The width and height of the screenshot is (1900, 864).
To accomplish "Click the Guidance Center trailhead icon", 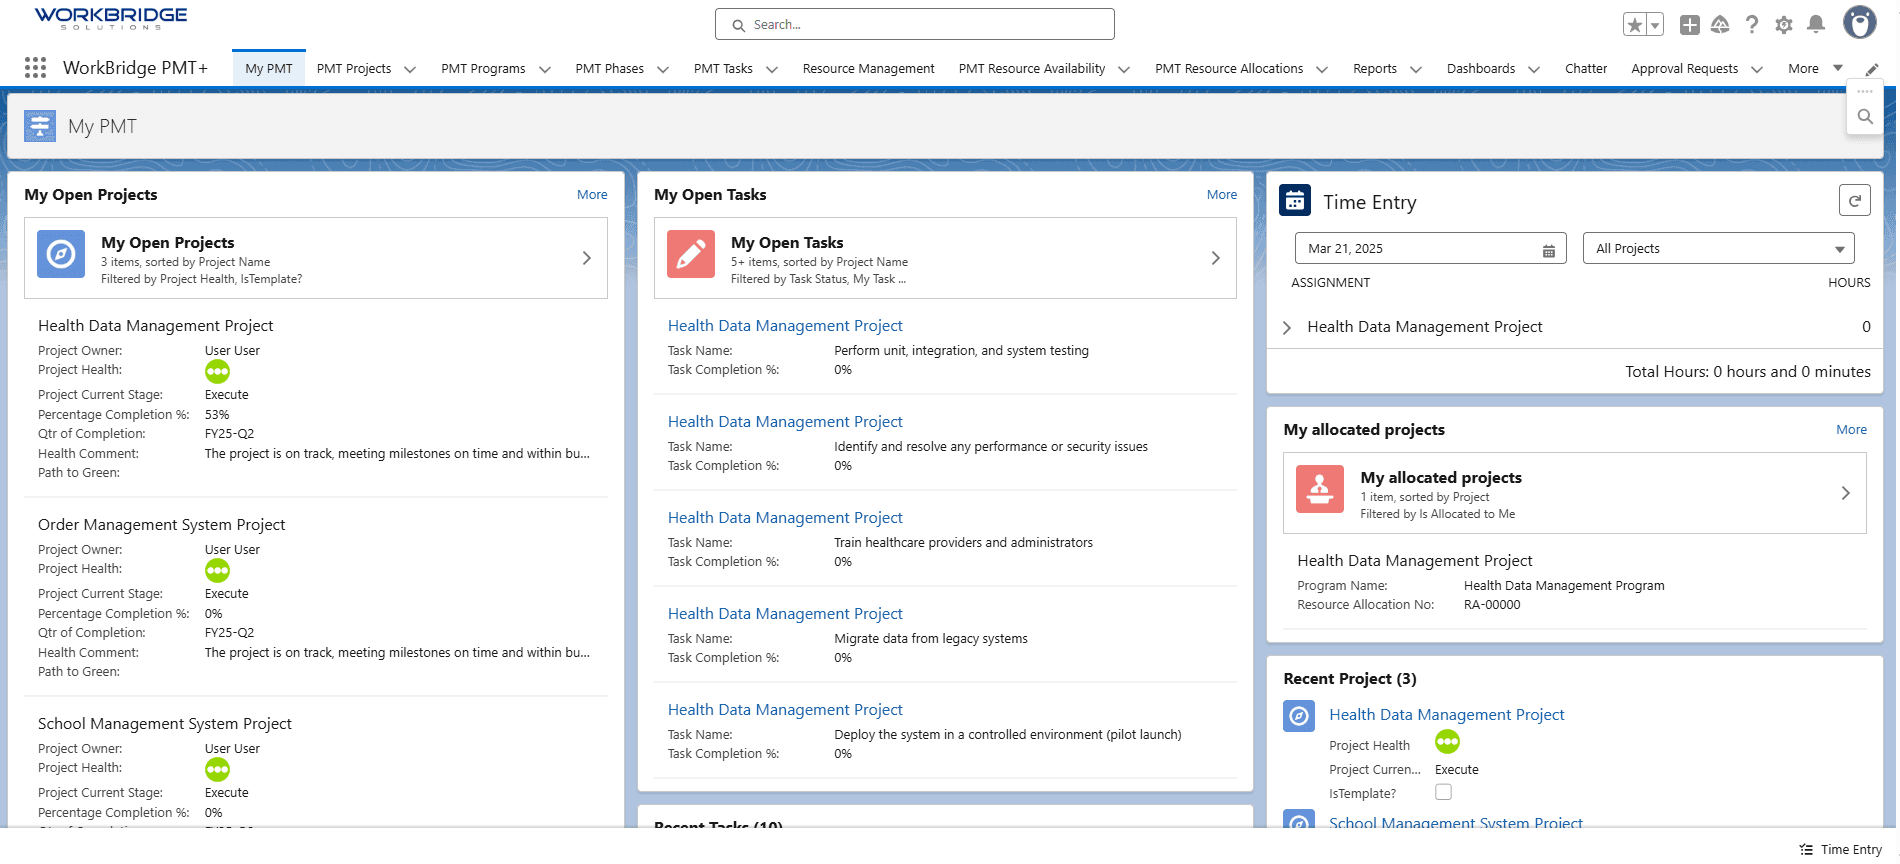I will (1720, 25).
